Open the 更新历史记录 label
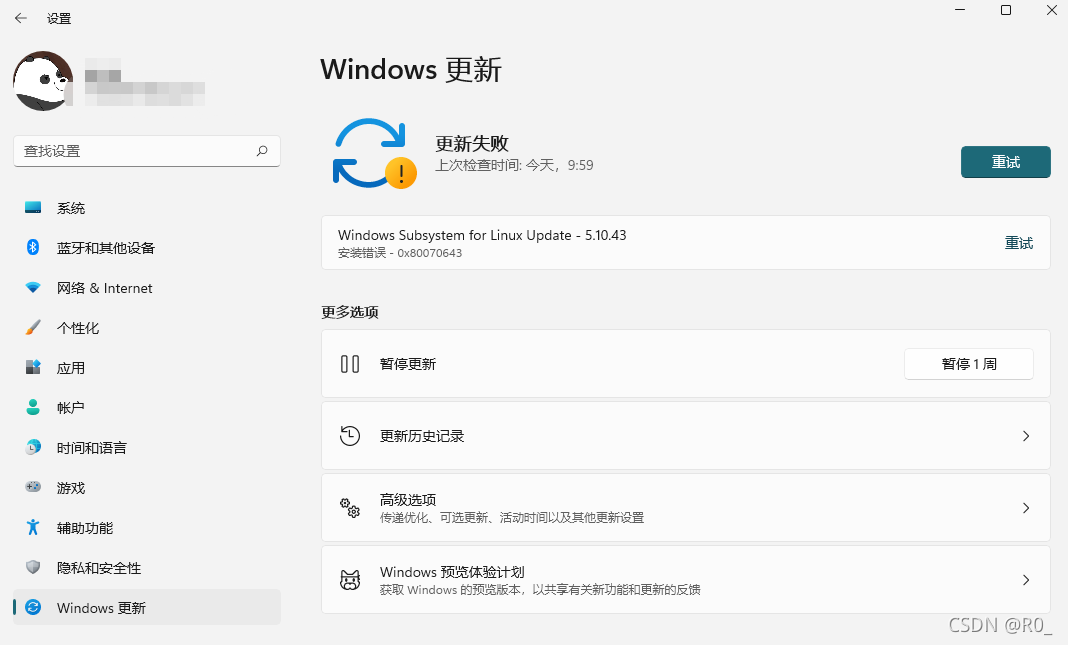This screenshot has width=1068, height=645. [422, 436]
